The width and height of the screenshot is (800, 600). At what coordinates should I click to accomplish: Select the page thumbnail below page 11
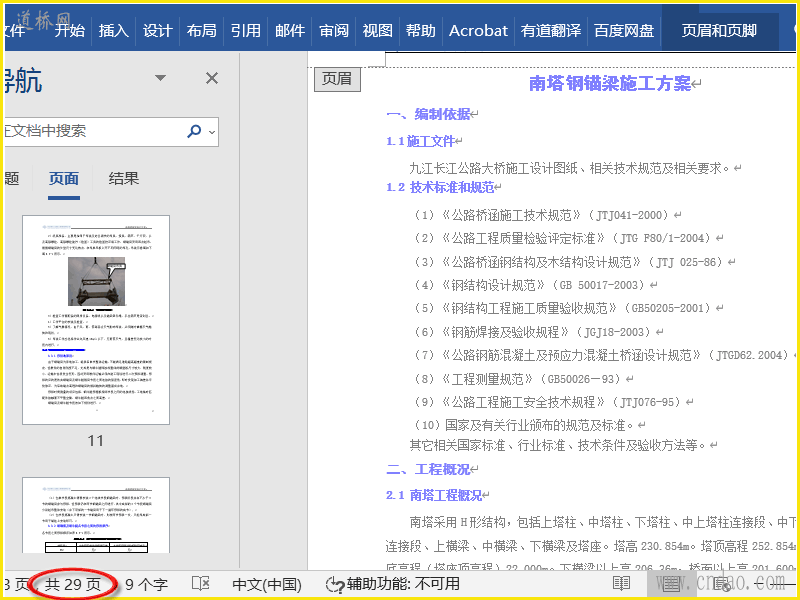pyautogui.click(x=96, y=515)
